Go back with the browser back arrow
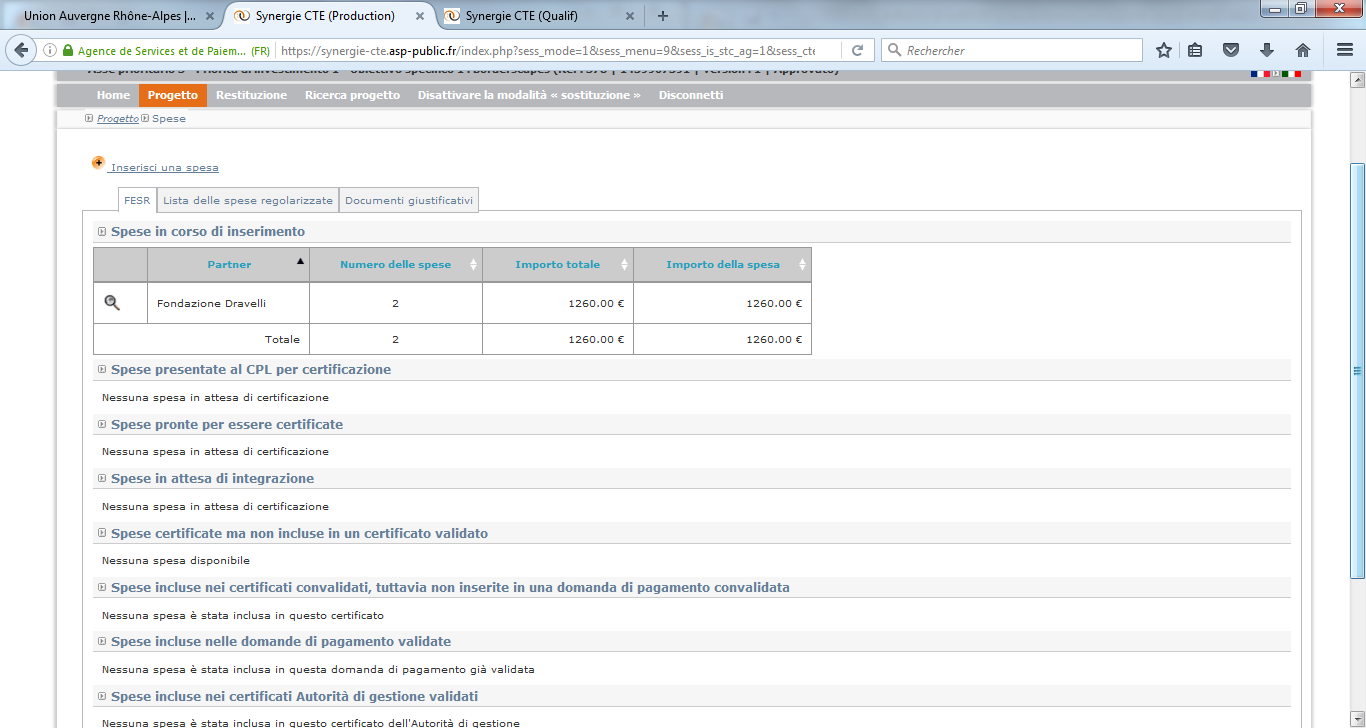 pyautogui.click(x=21, y=50)
